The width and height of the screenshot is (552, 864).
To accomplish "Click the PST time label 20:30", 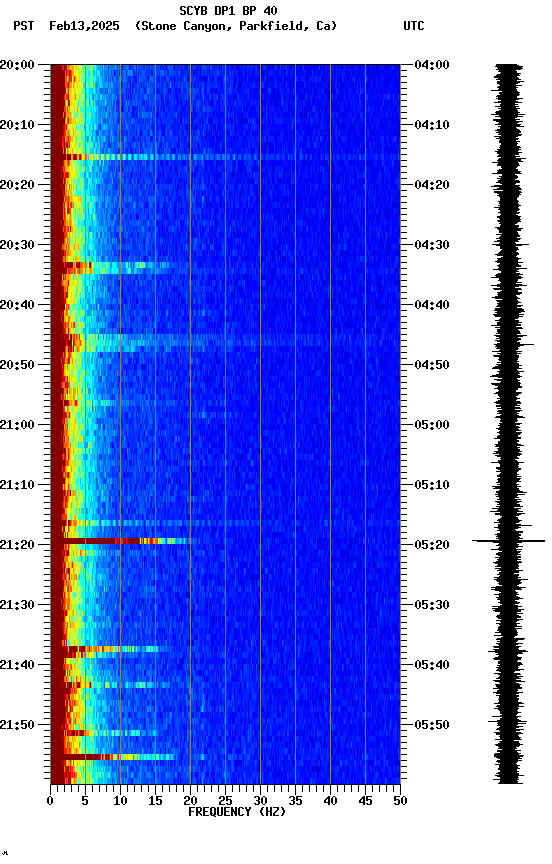I will click(x=17, y=245).
